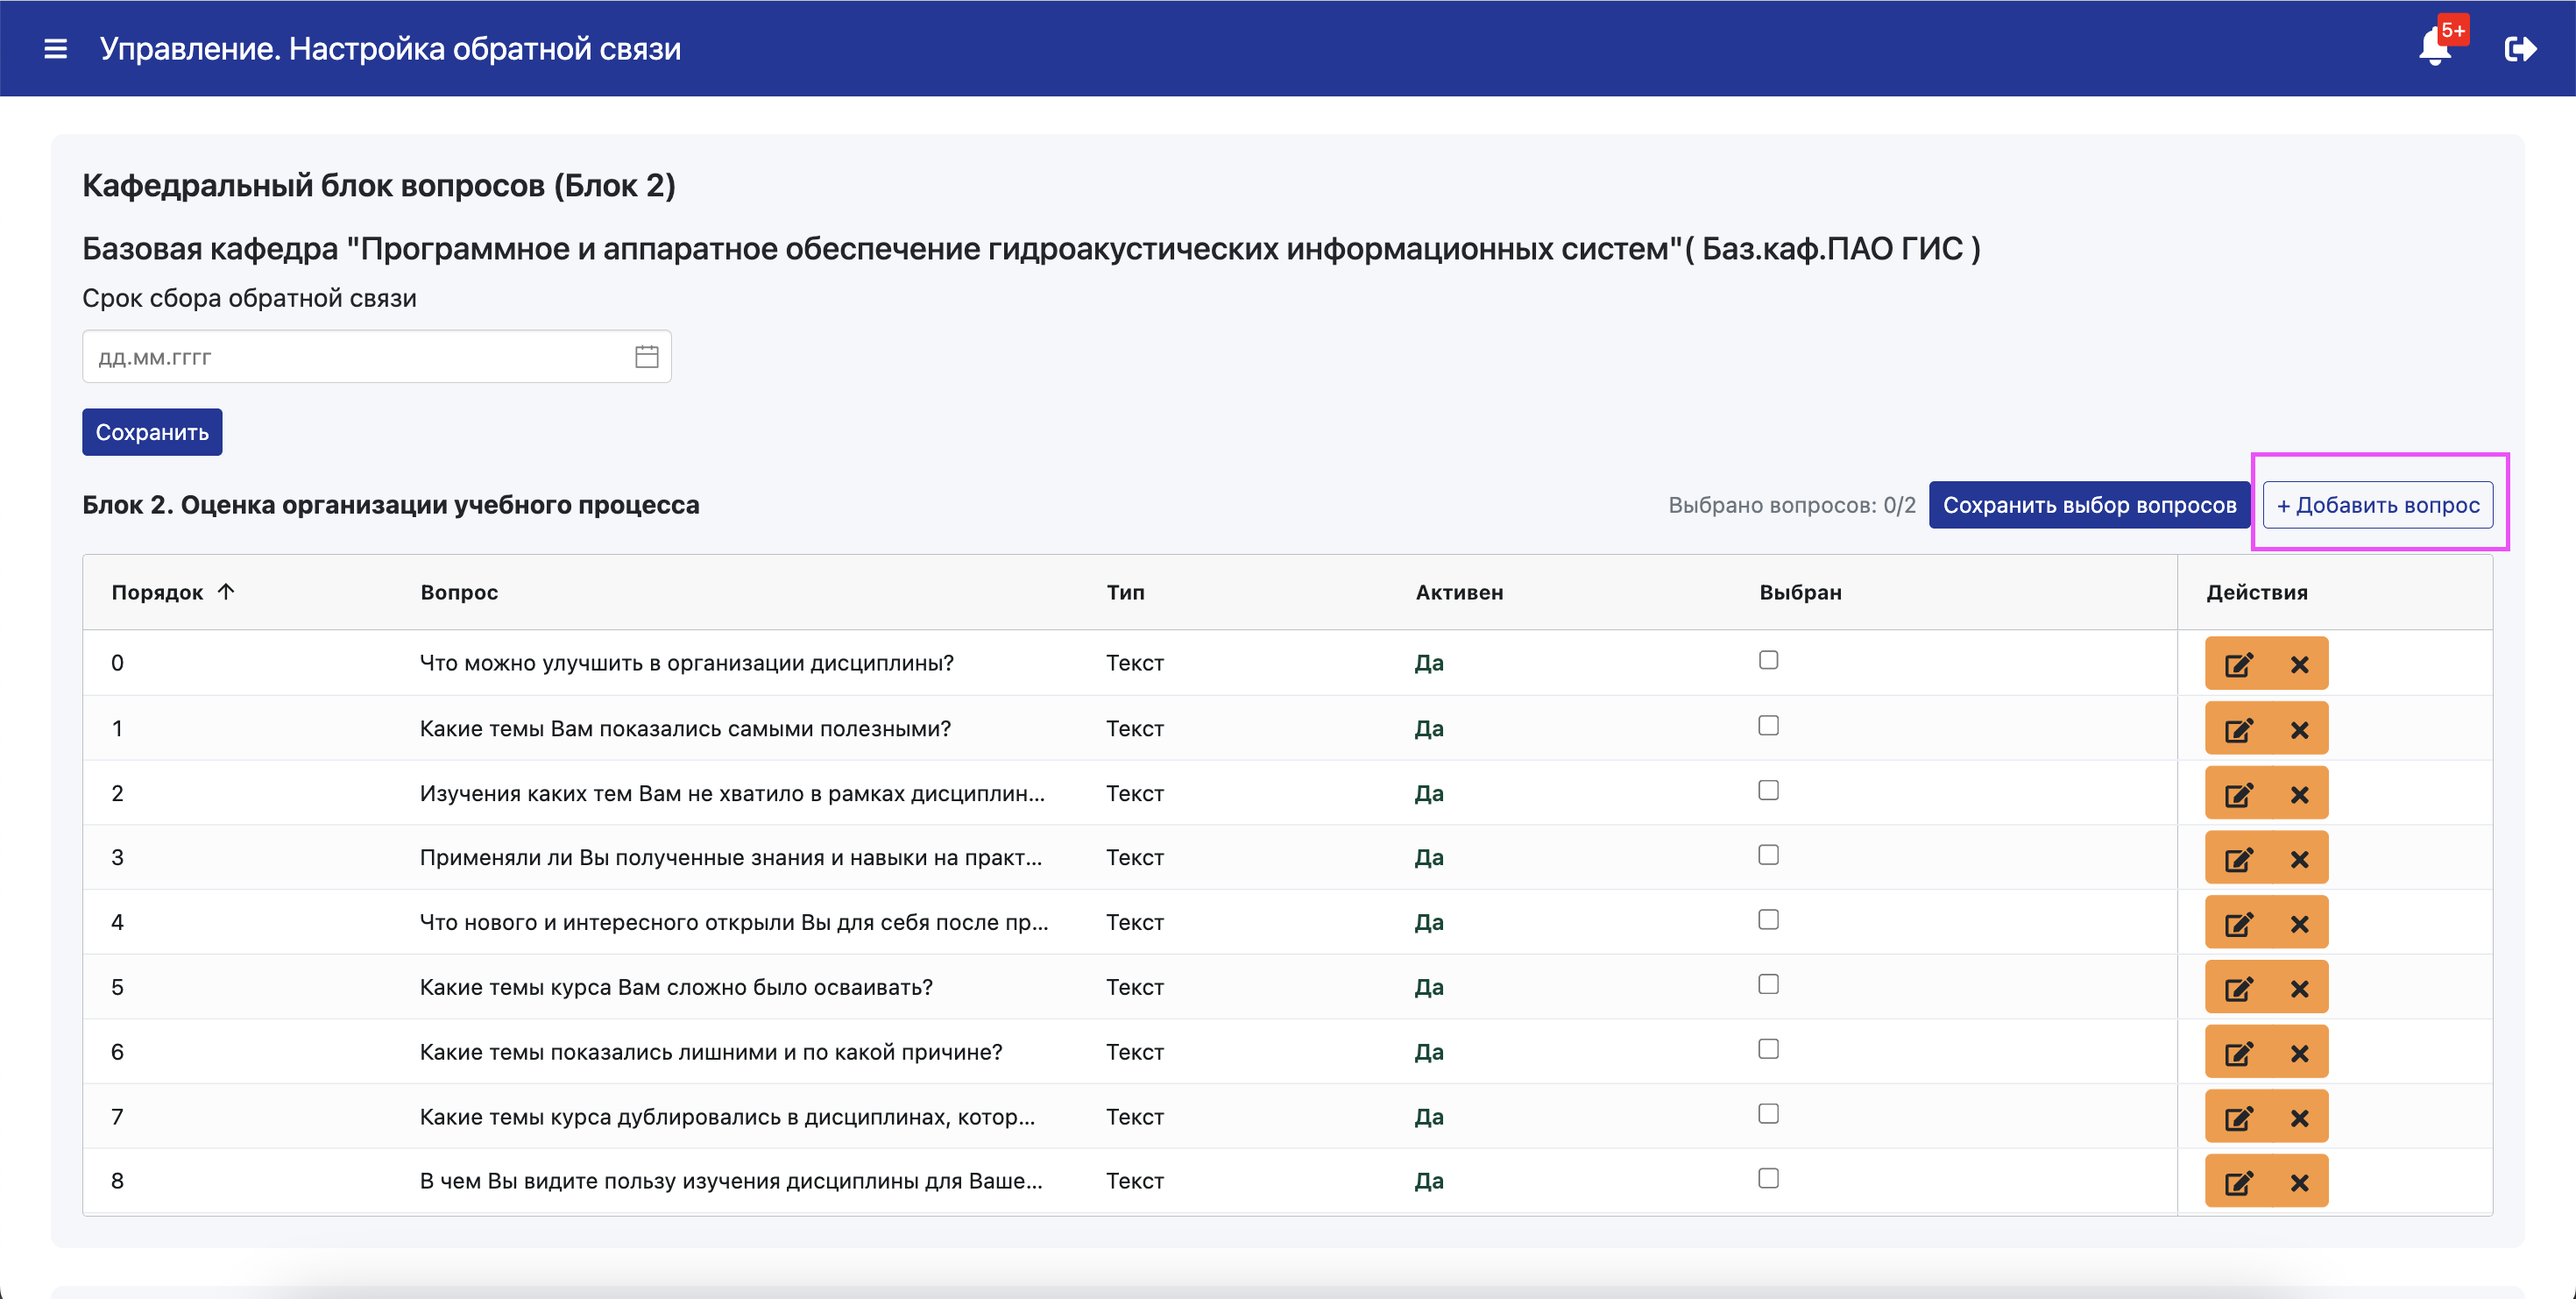The height and width of the screenshot is (1299, 2576).
Task: Click the Активен column header
Action: coord(1459,592)
